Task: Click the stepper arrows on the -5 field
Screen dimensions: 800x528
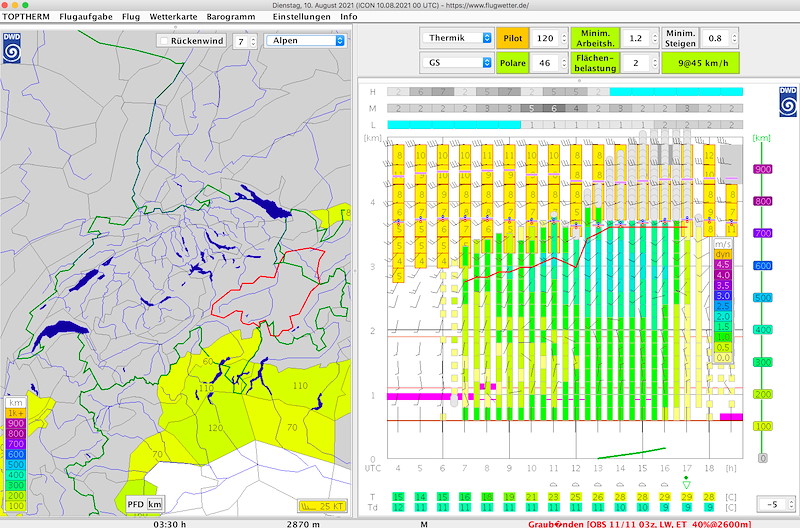Action: pos(791,505)
